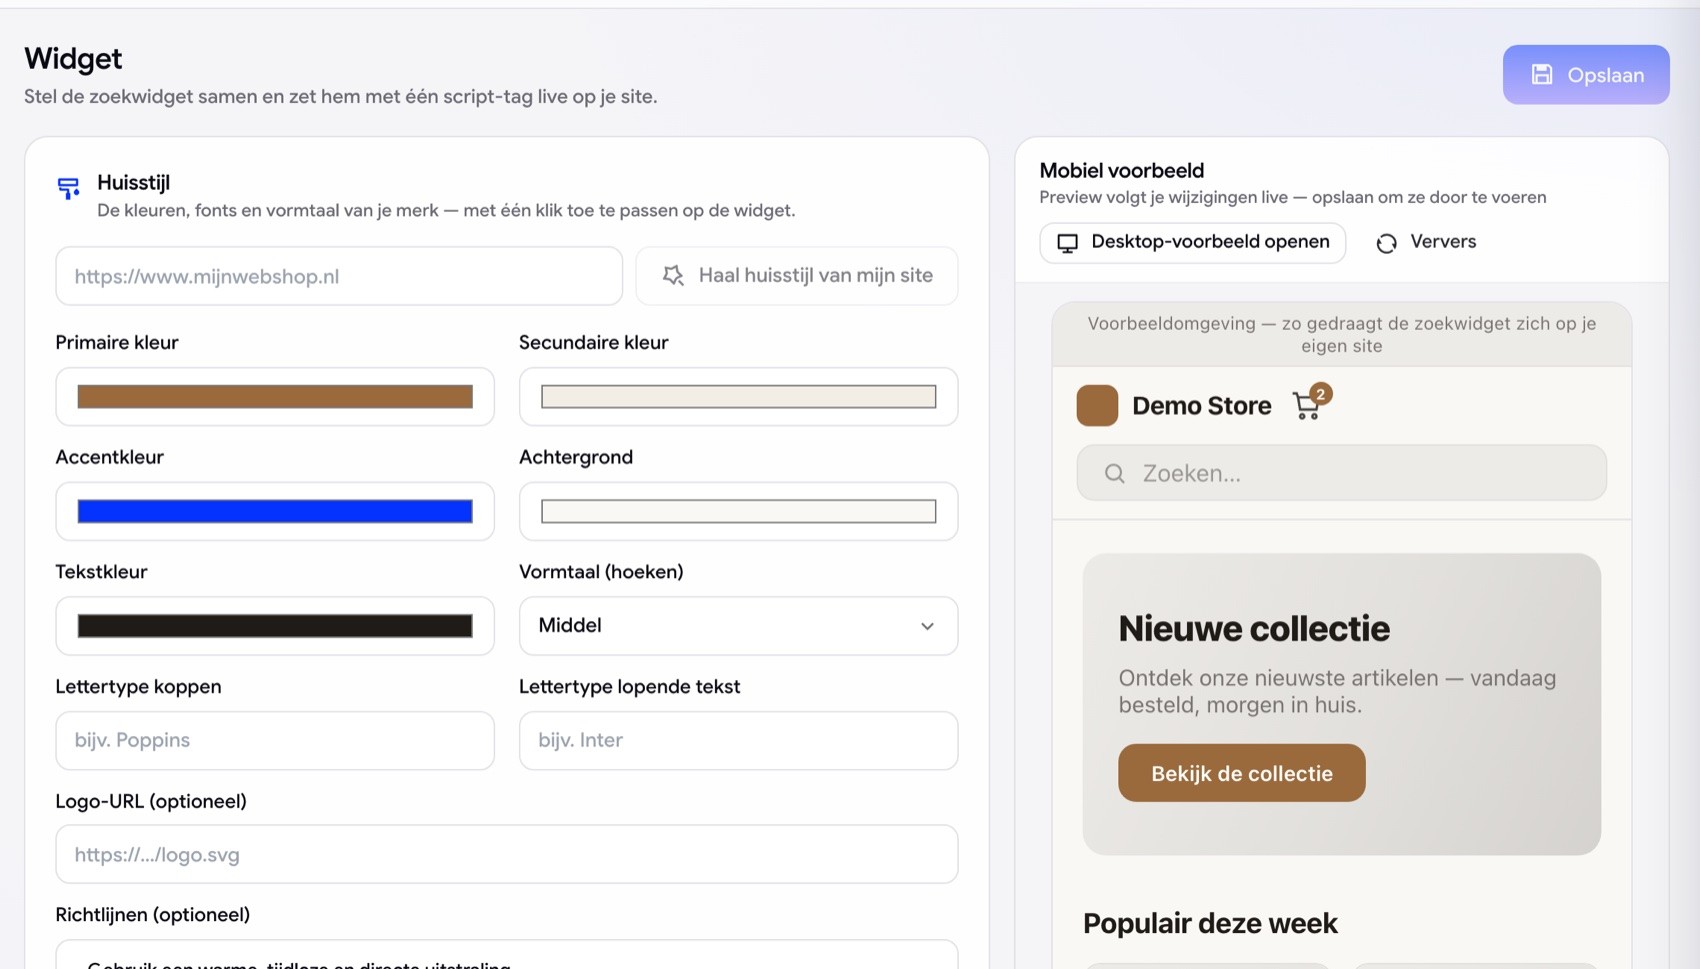This screenshot has width=1700, height=969.
Task: Click Haal huisstijl van mijn site
Action: click(797, 276)
